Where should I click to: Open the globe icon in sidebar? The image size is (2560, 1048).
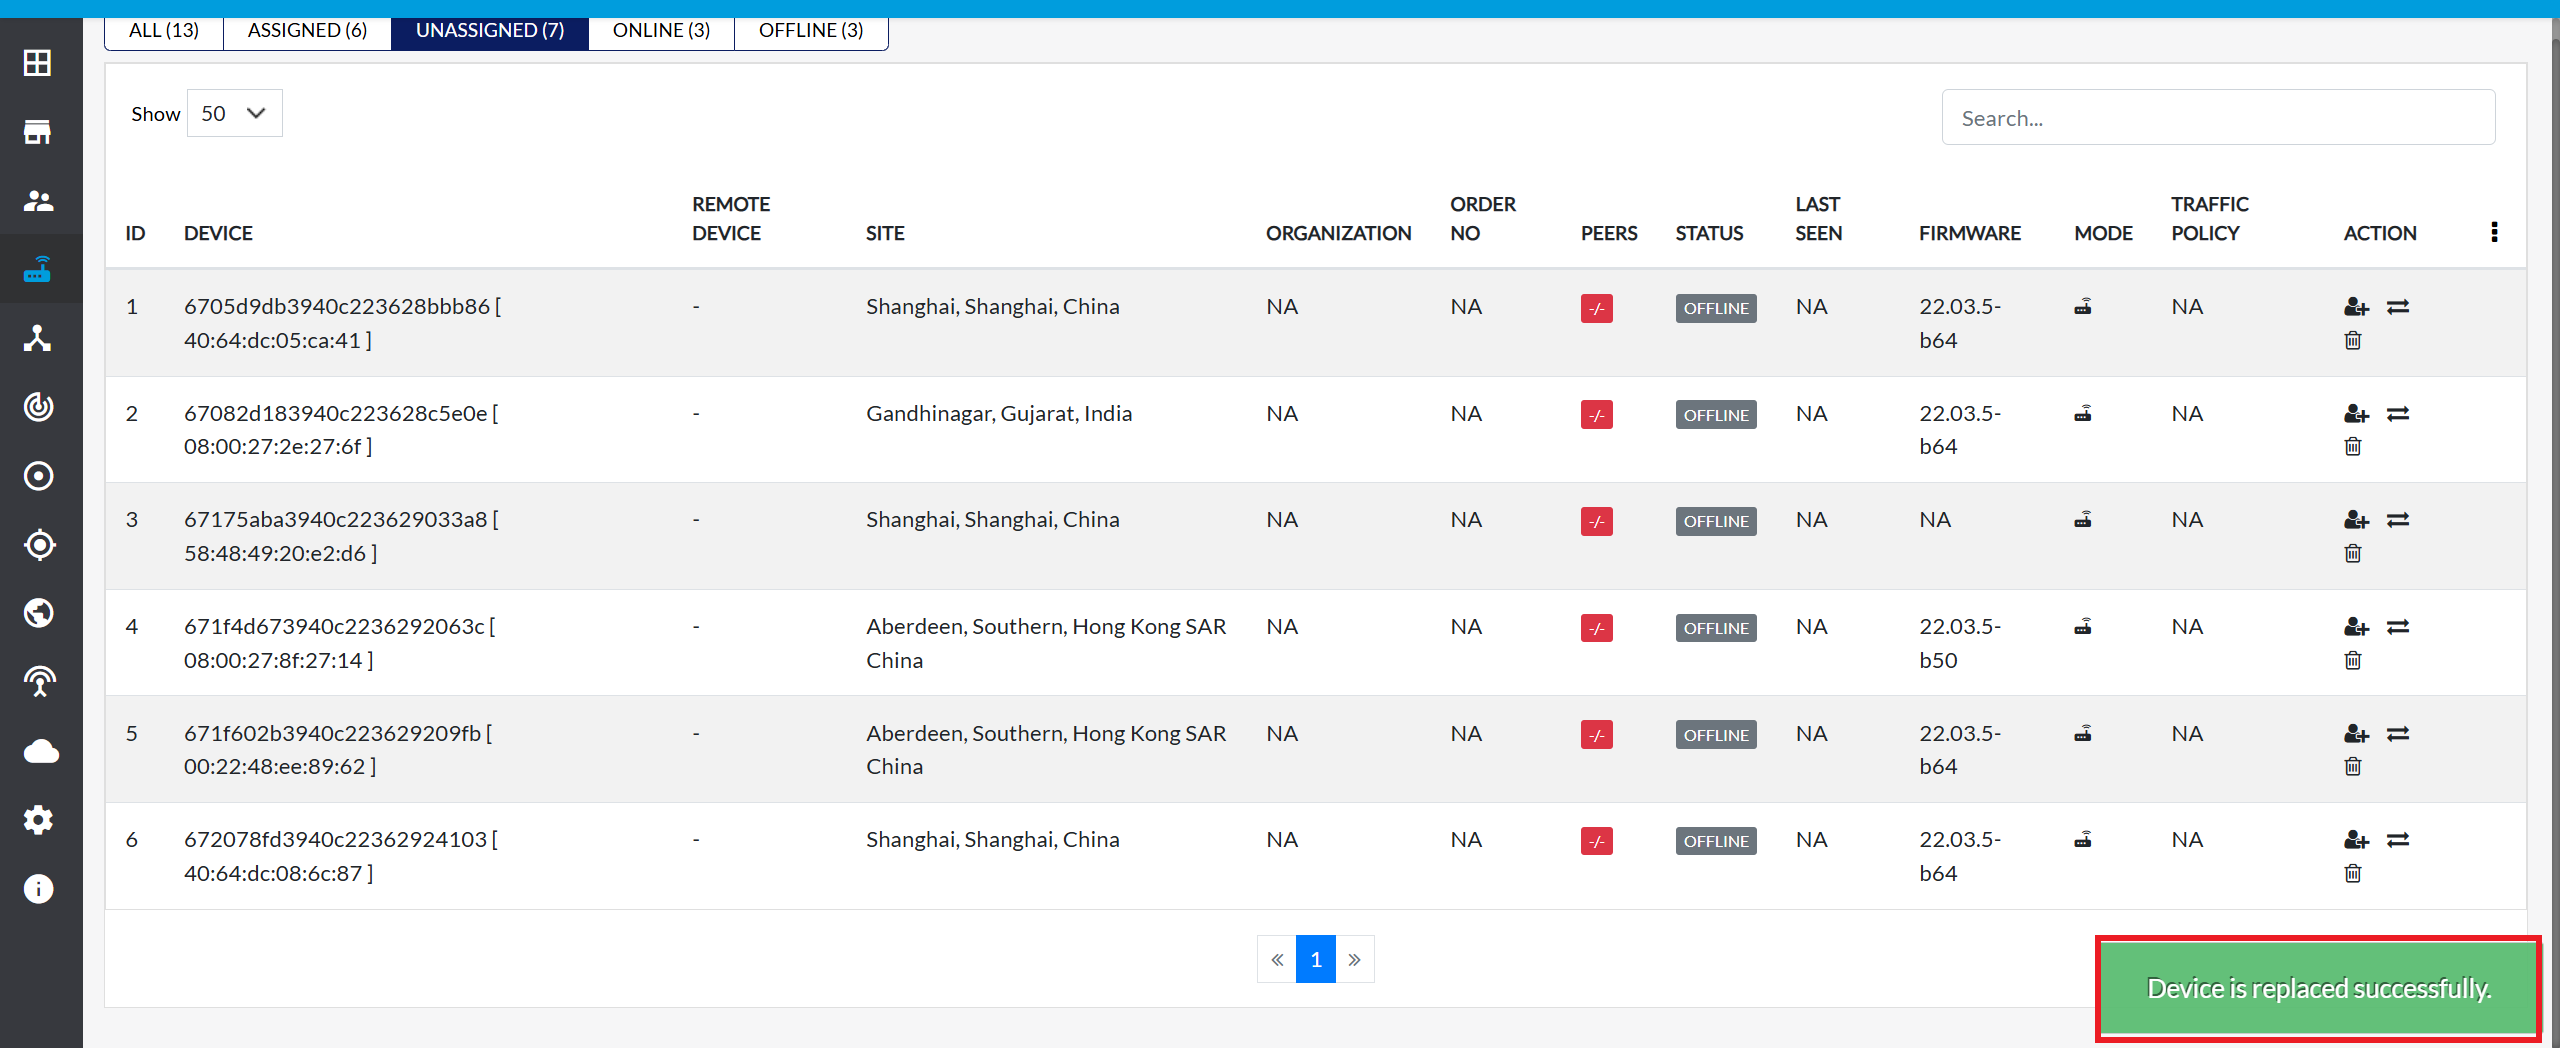(x=38, y=613)
